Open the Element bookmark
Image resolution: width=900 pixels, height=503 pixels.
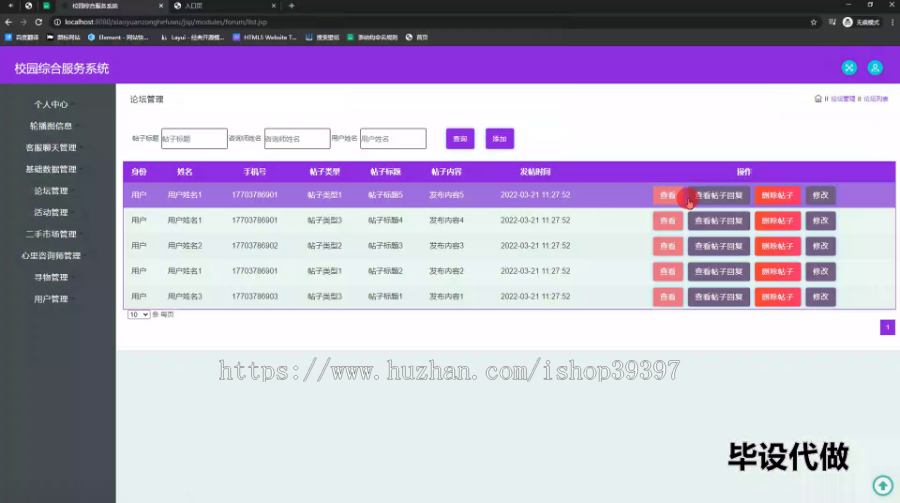(118, 37)
